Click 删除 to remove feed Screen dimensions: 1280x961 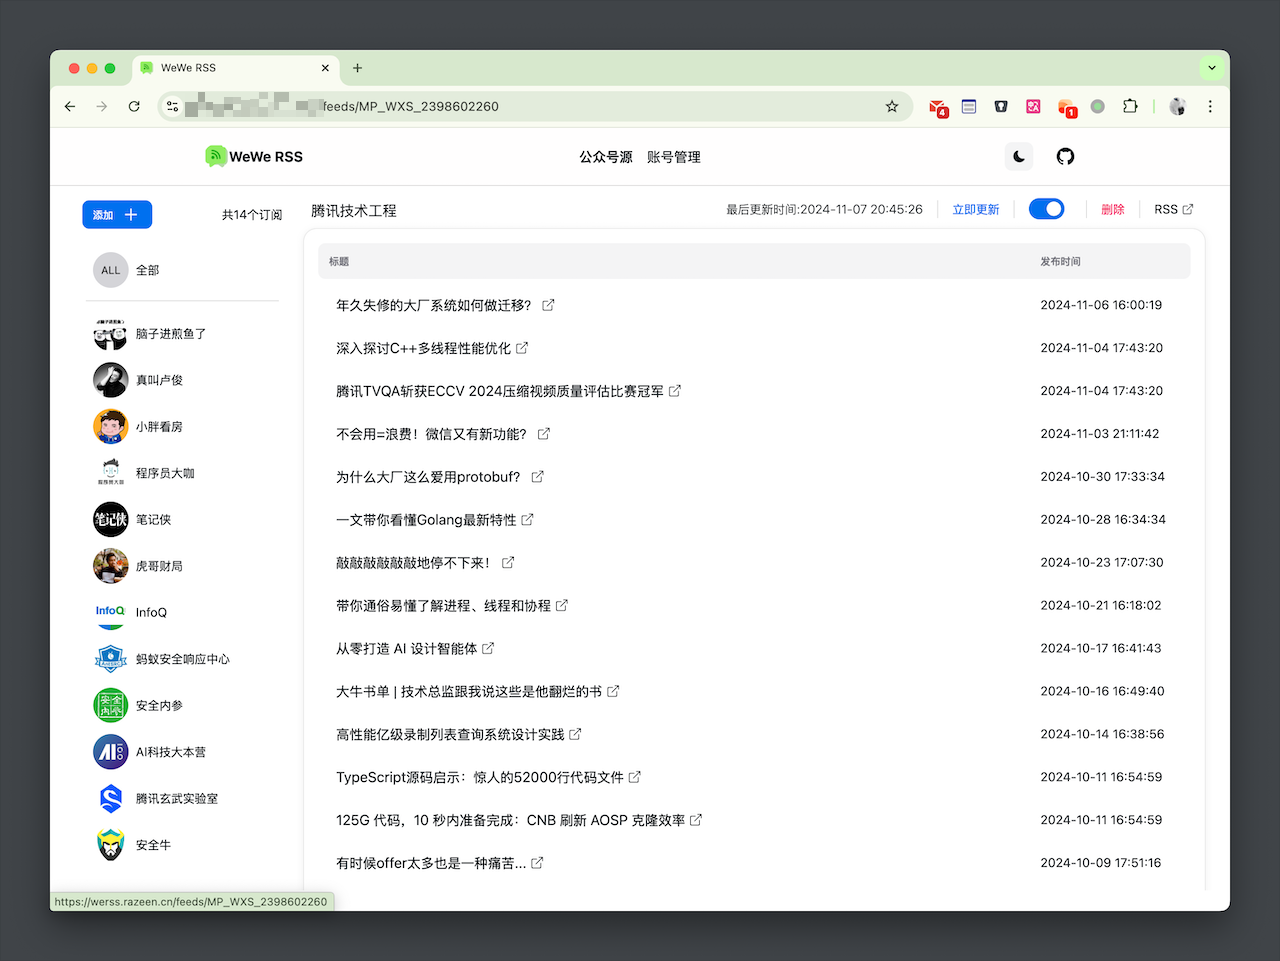[x=1113, y=210]
